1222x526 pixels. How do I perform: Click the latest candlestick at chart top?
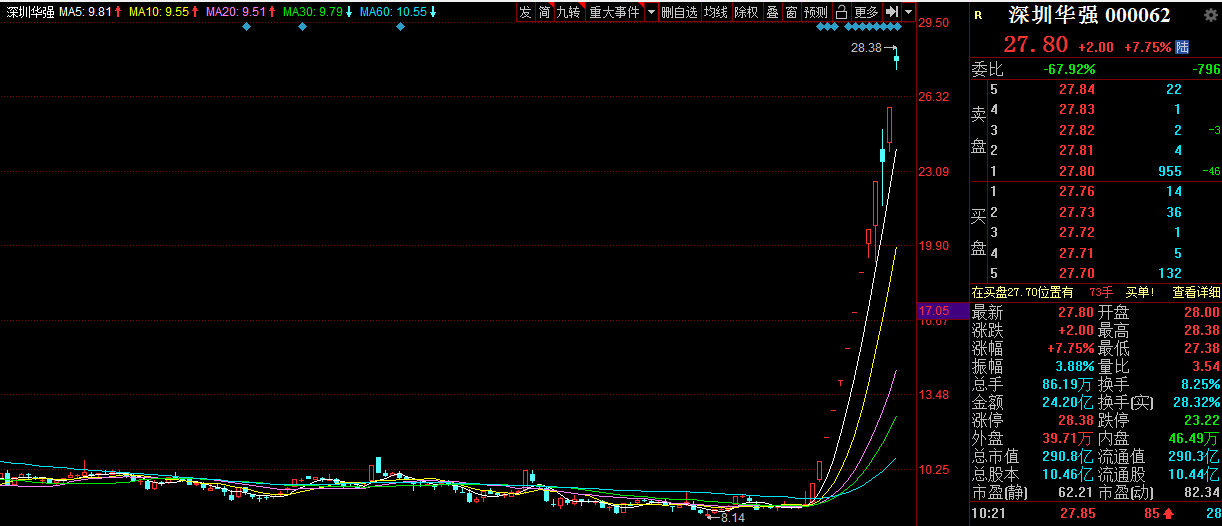[897, 60]
